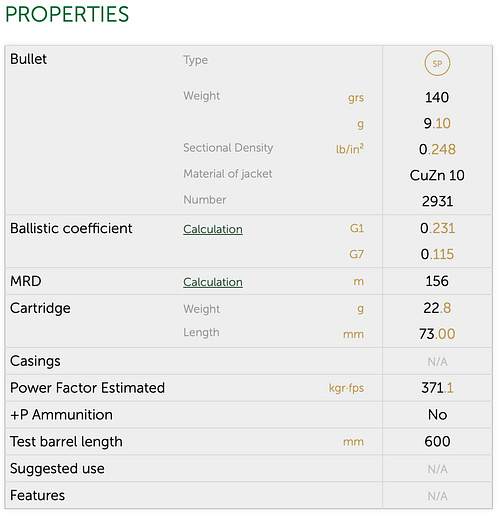Click the Features row label

37,495
